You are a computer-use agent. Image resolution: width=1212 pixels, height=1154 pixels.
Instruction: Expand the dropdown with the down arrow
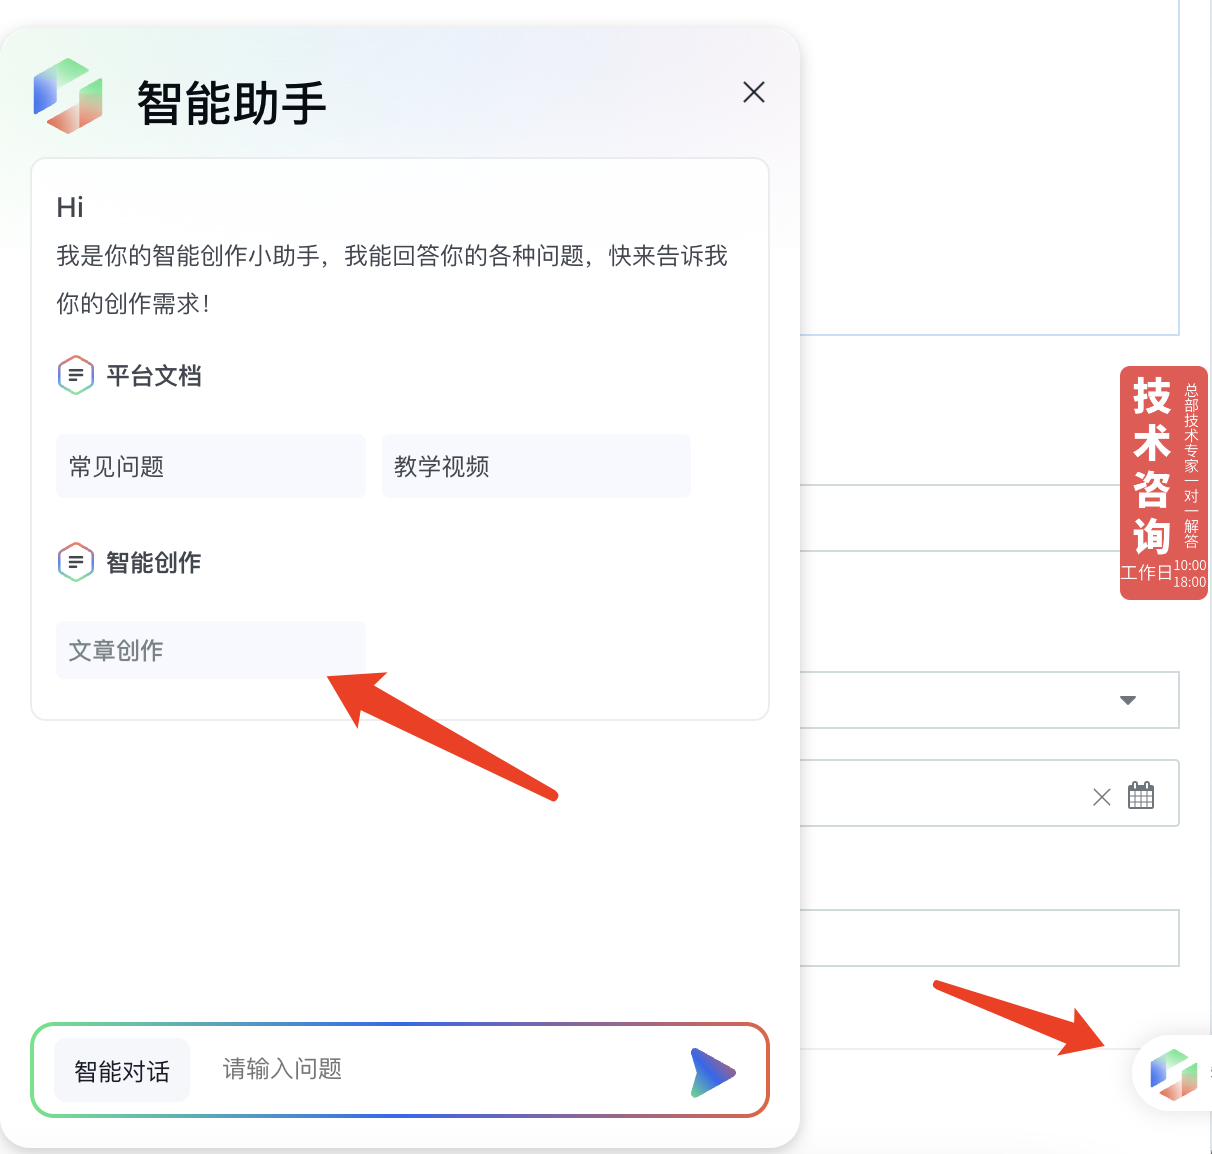point(1128,700)
